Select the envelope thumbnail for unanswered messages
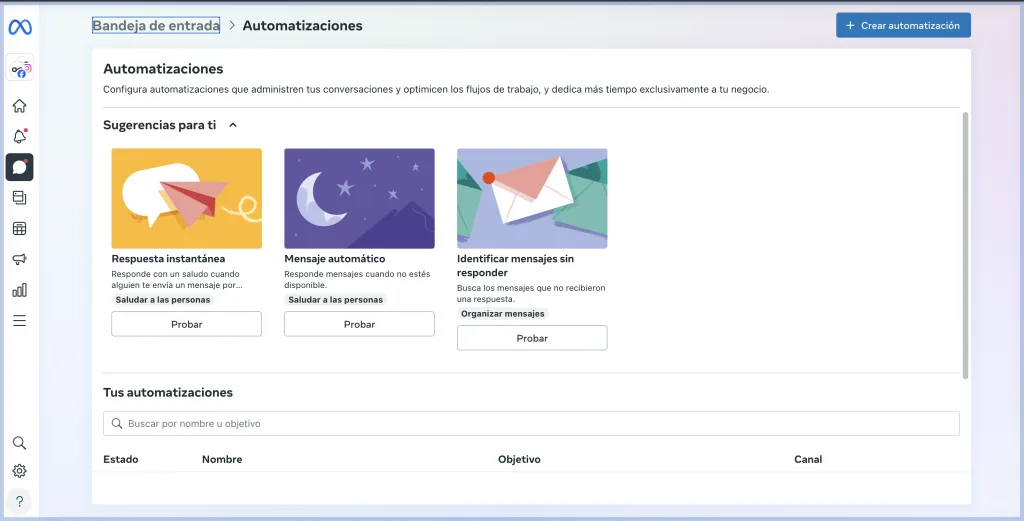This screenshot has height=521, width=1024. [x=532, y=198]
